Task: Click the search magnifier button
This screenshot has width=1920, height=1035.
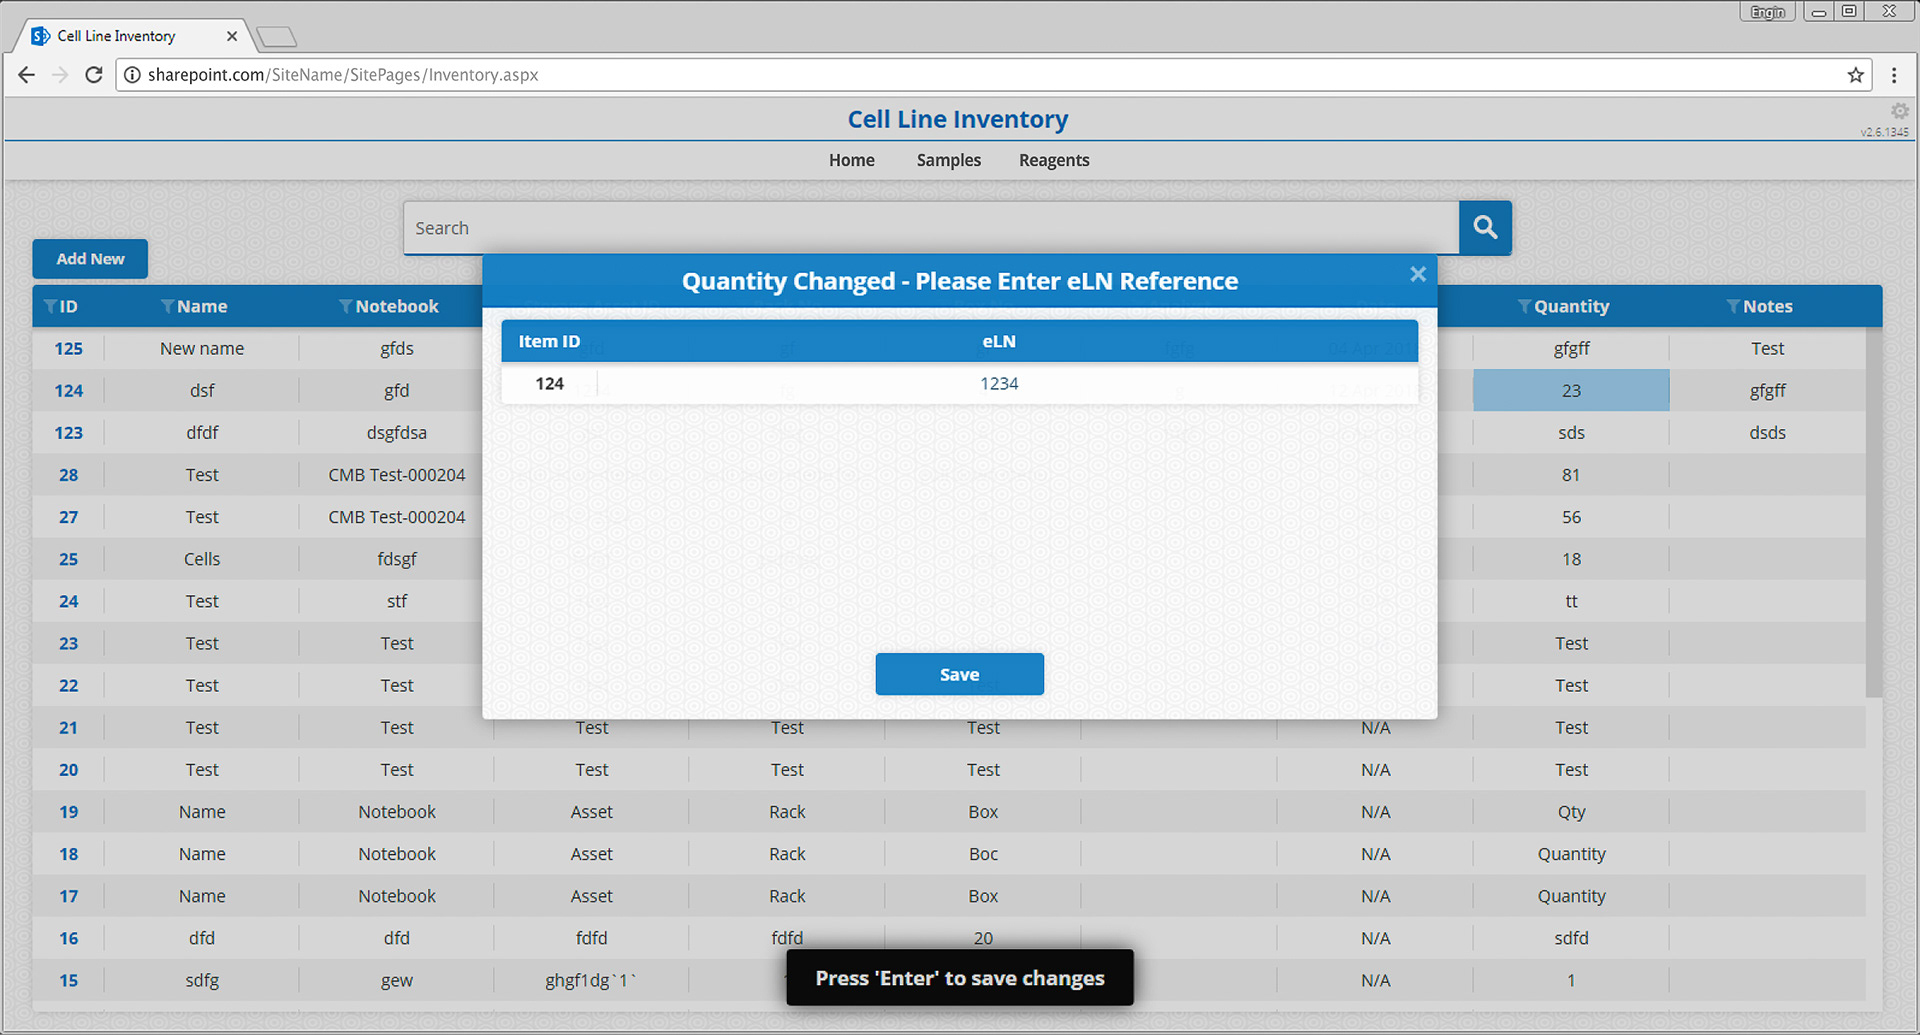Action: click(x=1485, y=228)
